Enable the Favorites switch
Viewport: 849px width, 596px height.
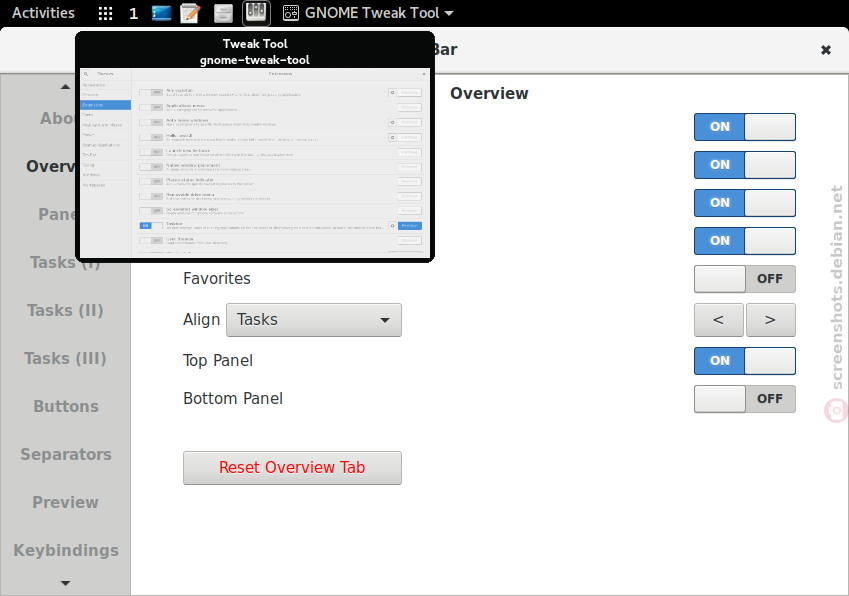tap(744, 279)
